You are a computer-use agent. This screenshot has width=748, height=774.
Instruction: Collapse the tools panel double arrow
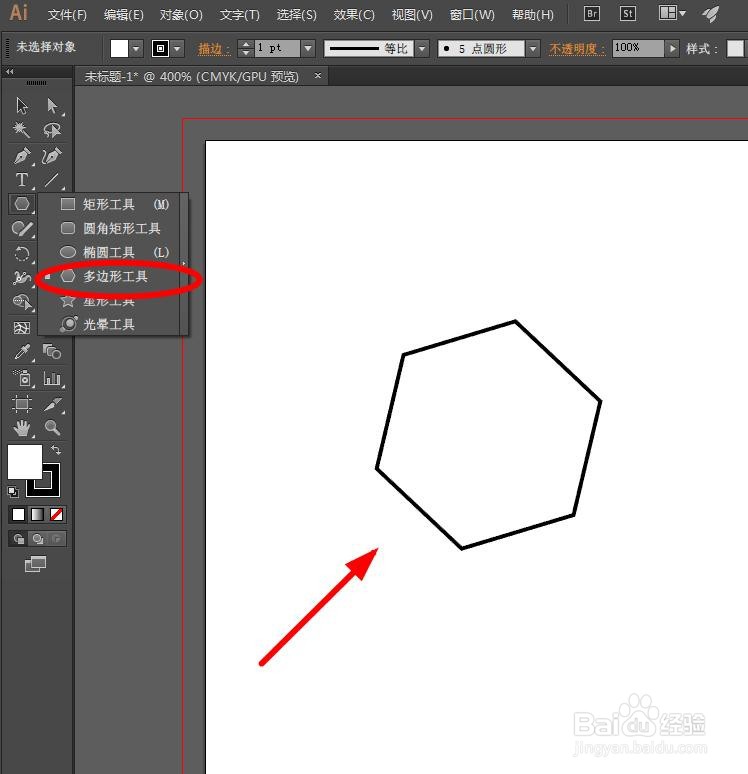10,72
